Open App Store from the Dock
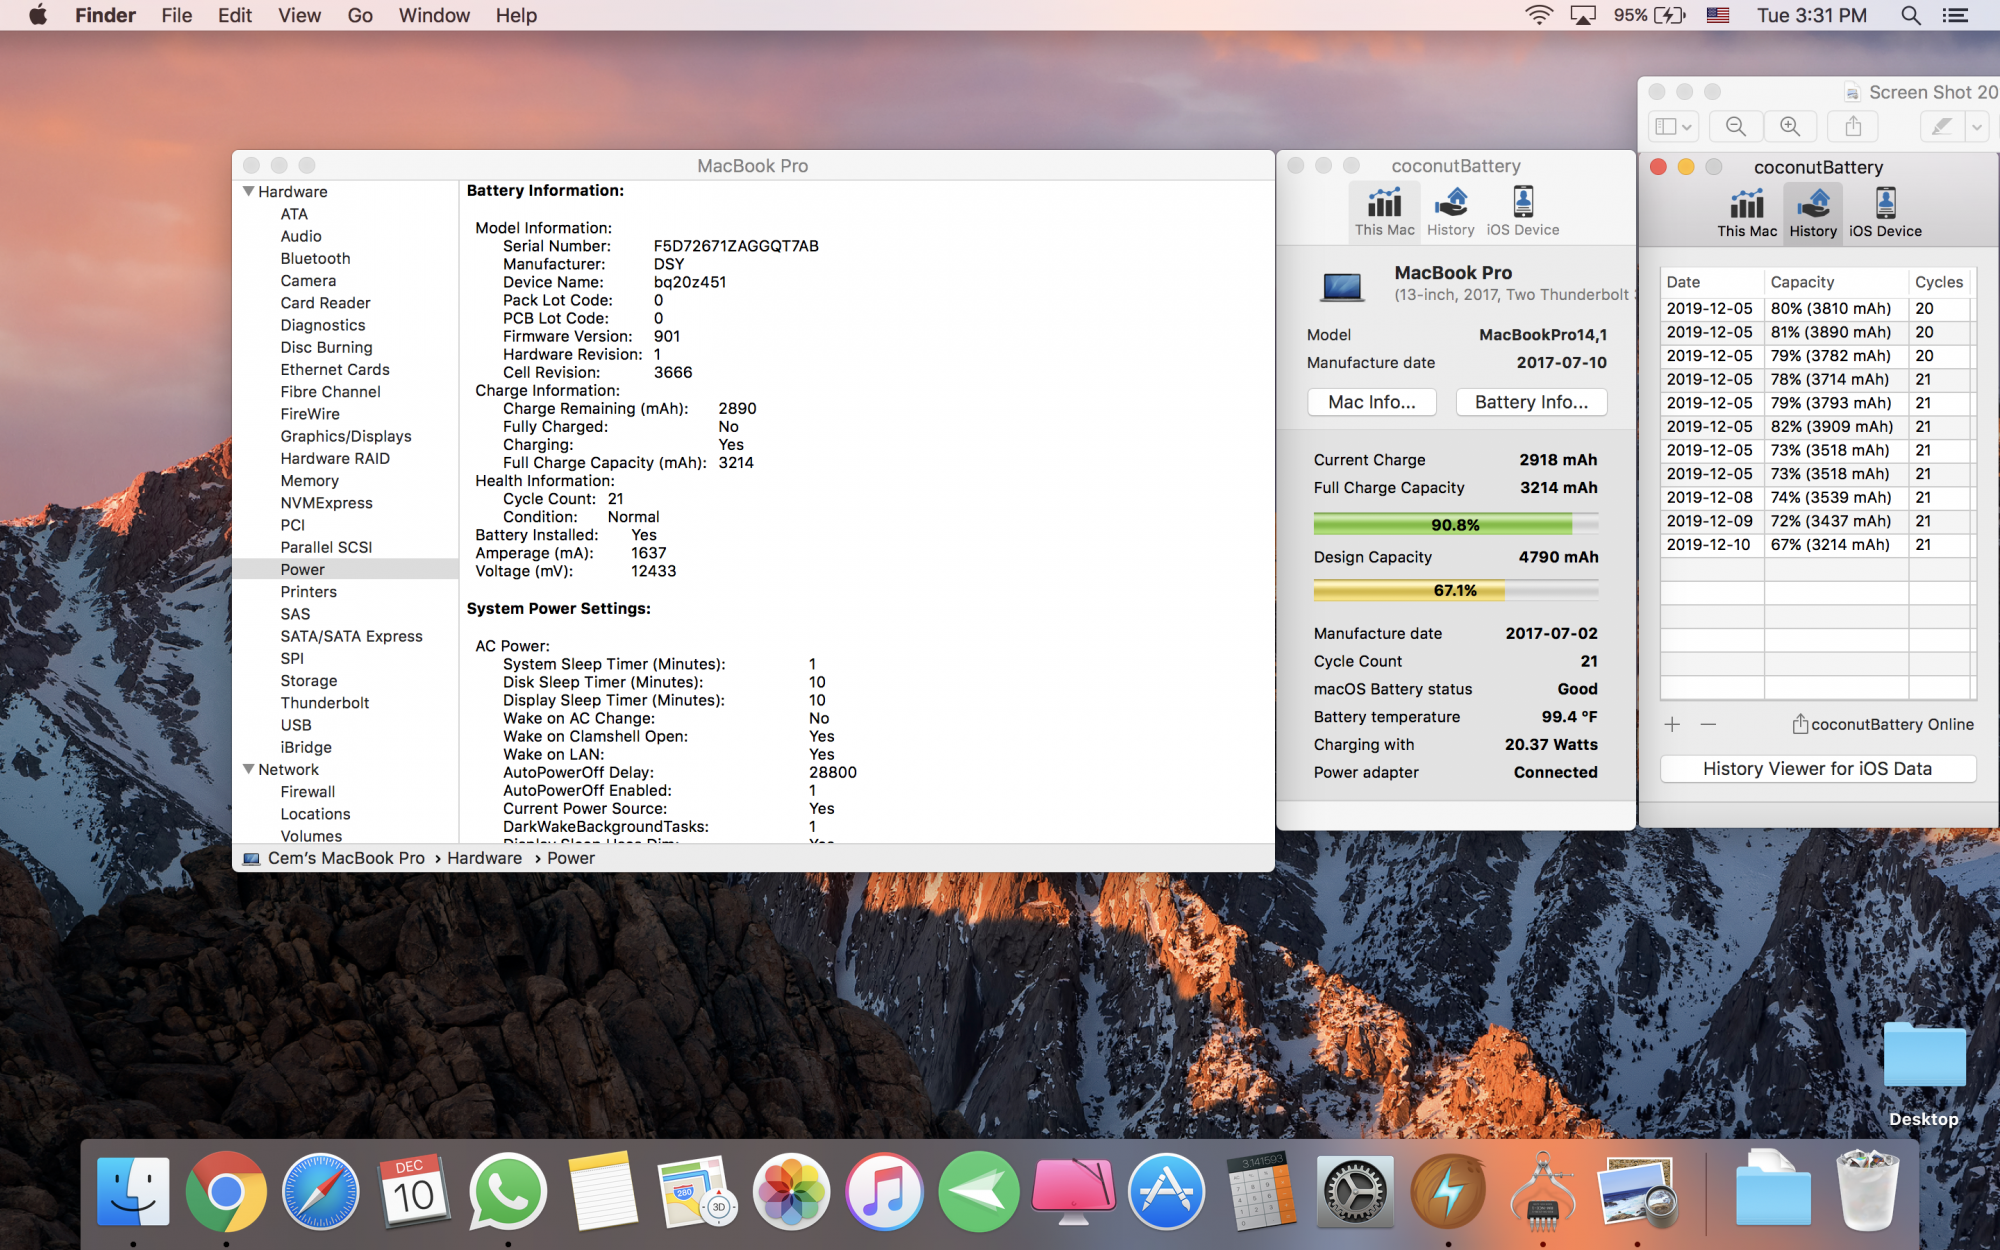 tap(1166, 1191)
